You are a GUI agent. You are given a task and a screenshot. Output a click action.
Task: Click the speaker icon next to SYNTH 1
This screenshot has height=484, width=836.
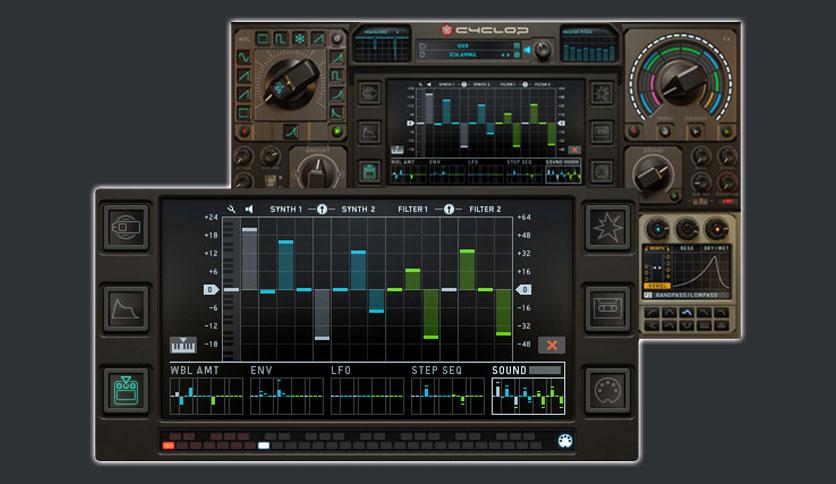[x=249, y=209]
